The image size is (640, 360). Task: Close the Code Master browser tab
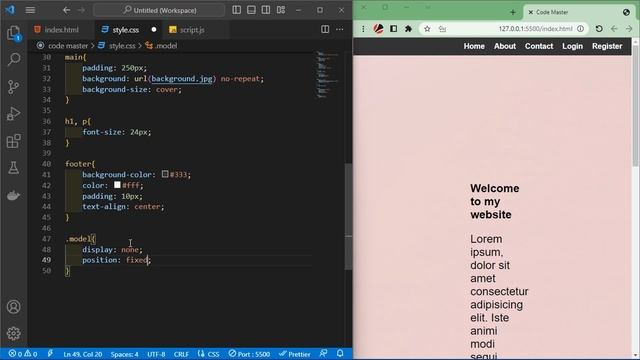531,12
